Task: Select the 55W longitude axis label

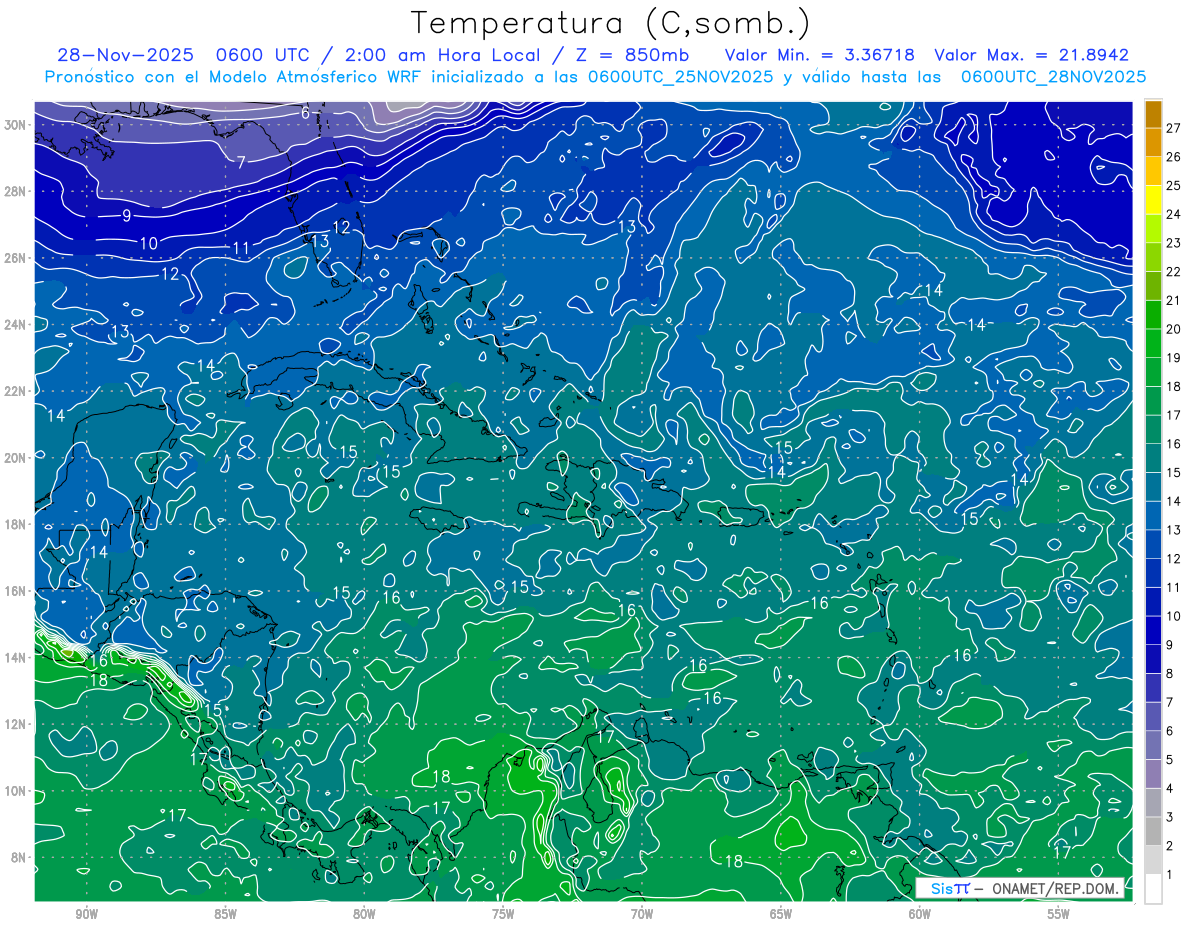Action: coord(1059,914)
